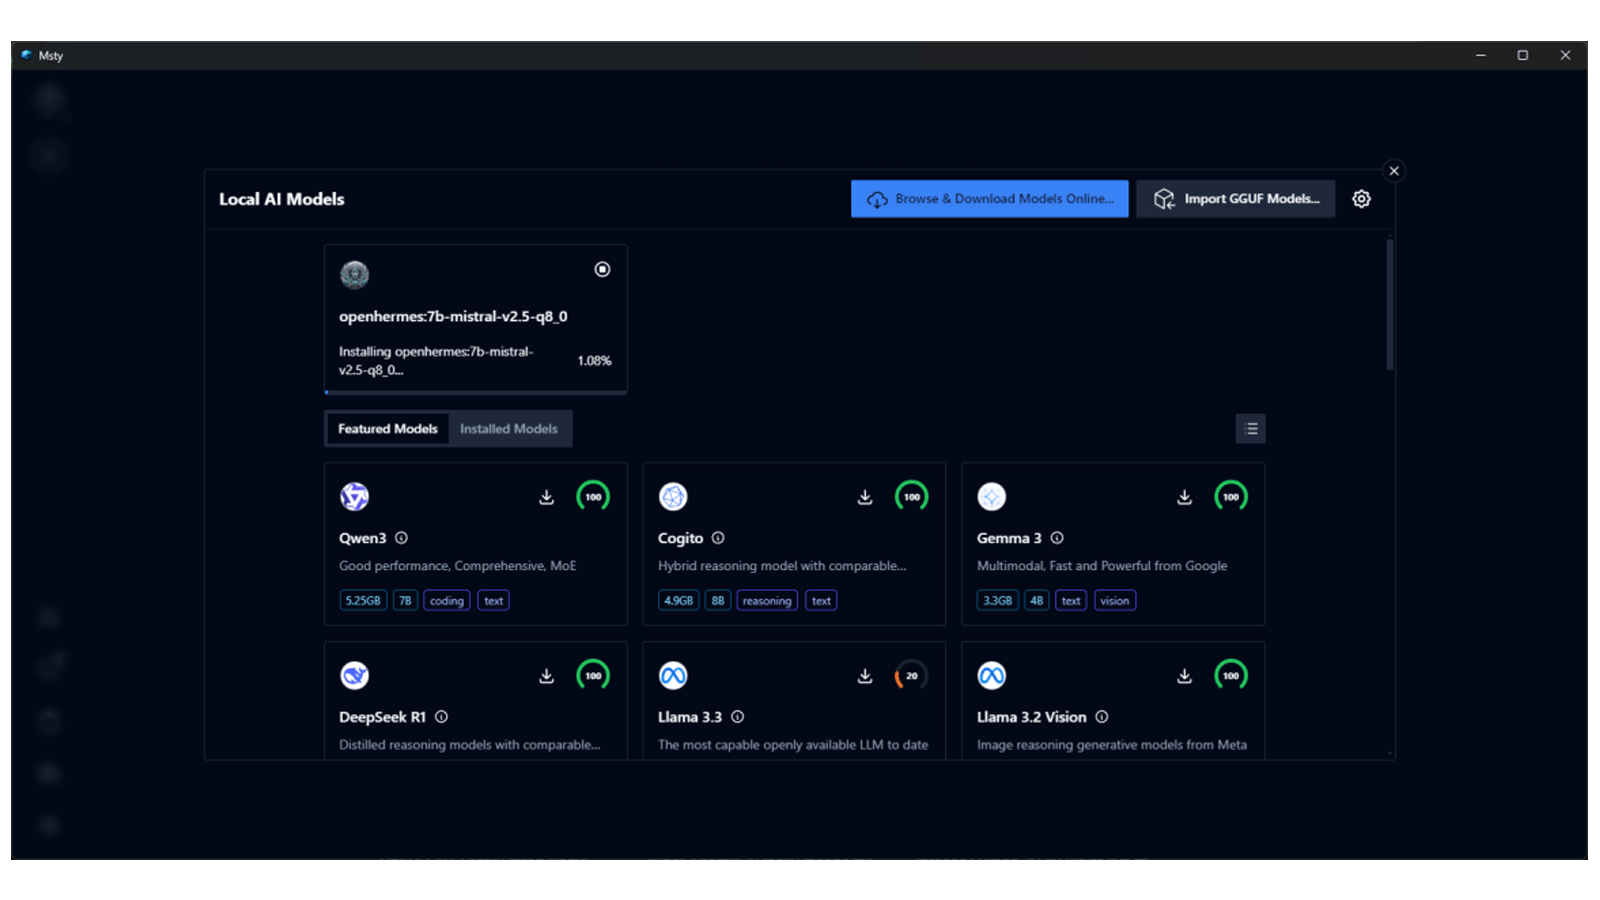Viewport: 1600px width, 900px height.
Task: Click the Llama 3.3 compatibility score gauge
Action: click(911, 676)
